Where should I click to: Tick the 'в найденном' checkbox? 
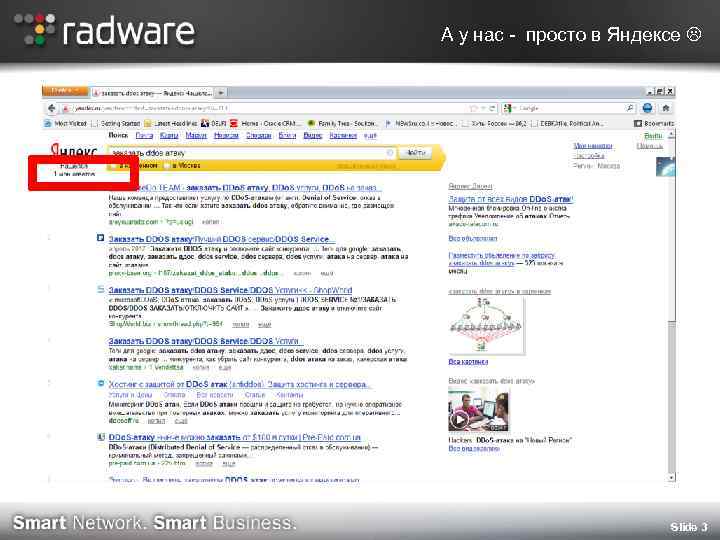[x=115, y=165]
